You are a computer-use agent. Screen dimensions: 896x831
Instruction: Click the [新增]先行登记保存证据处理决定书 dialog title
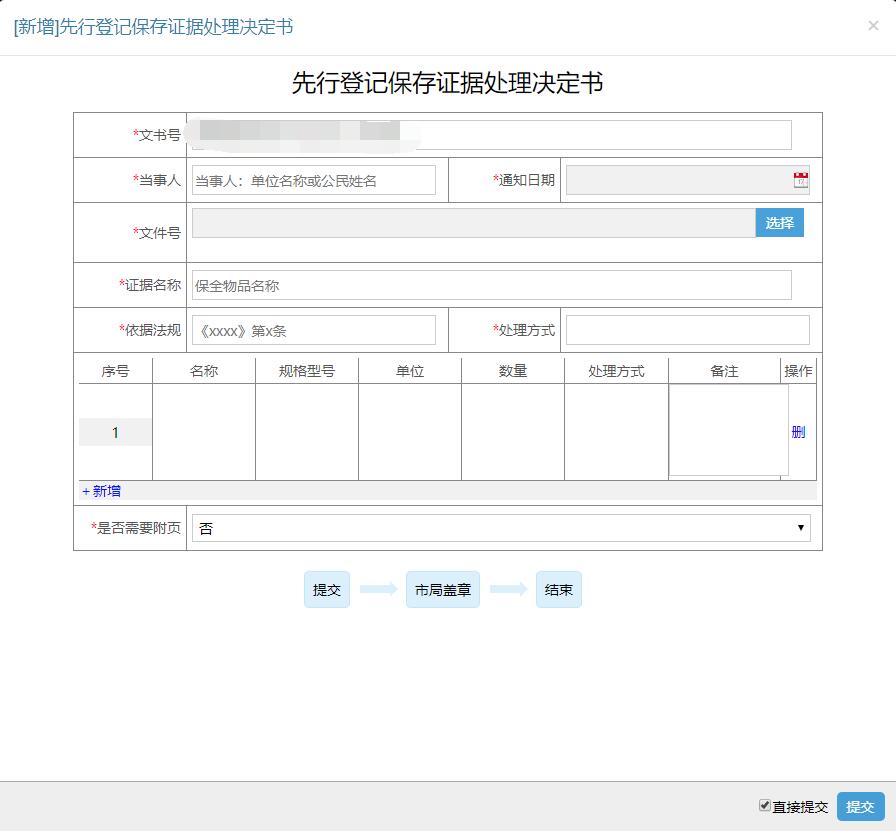click(153, 27)
